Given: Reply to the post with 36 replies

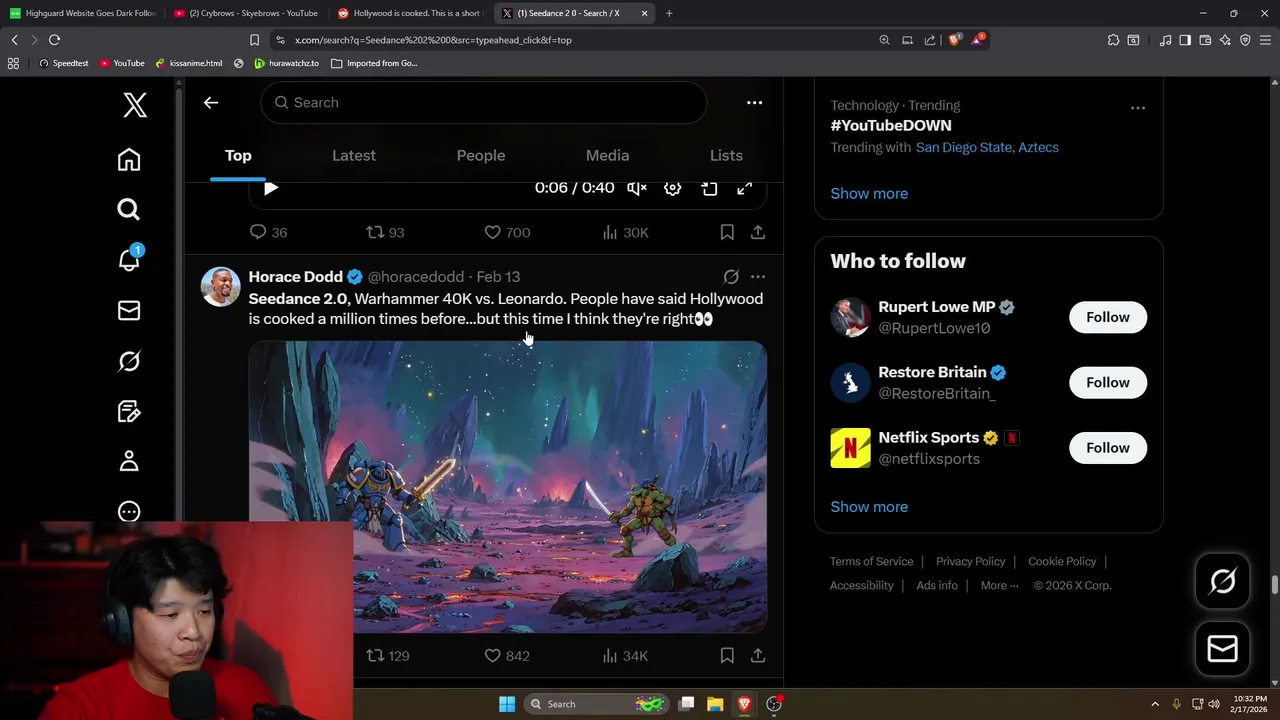Looking at the screenshot, I should tap(268, 232).
